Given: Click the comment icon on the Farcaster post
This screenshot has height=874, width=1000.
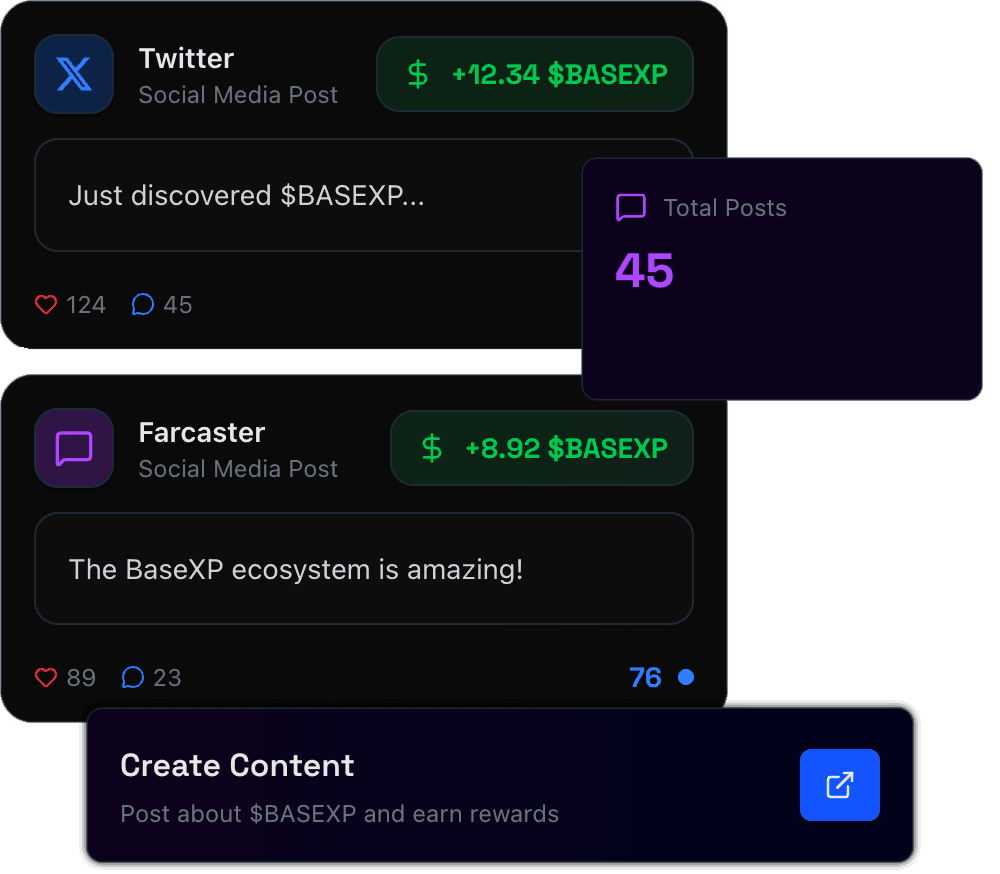Looking at the screenshot, I should pyautogui.click(x=133, y=677).
